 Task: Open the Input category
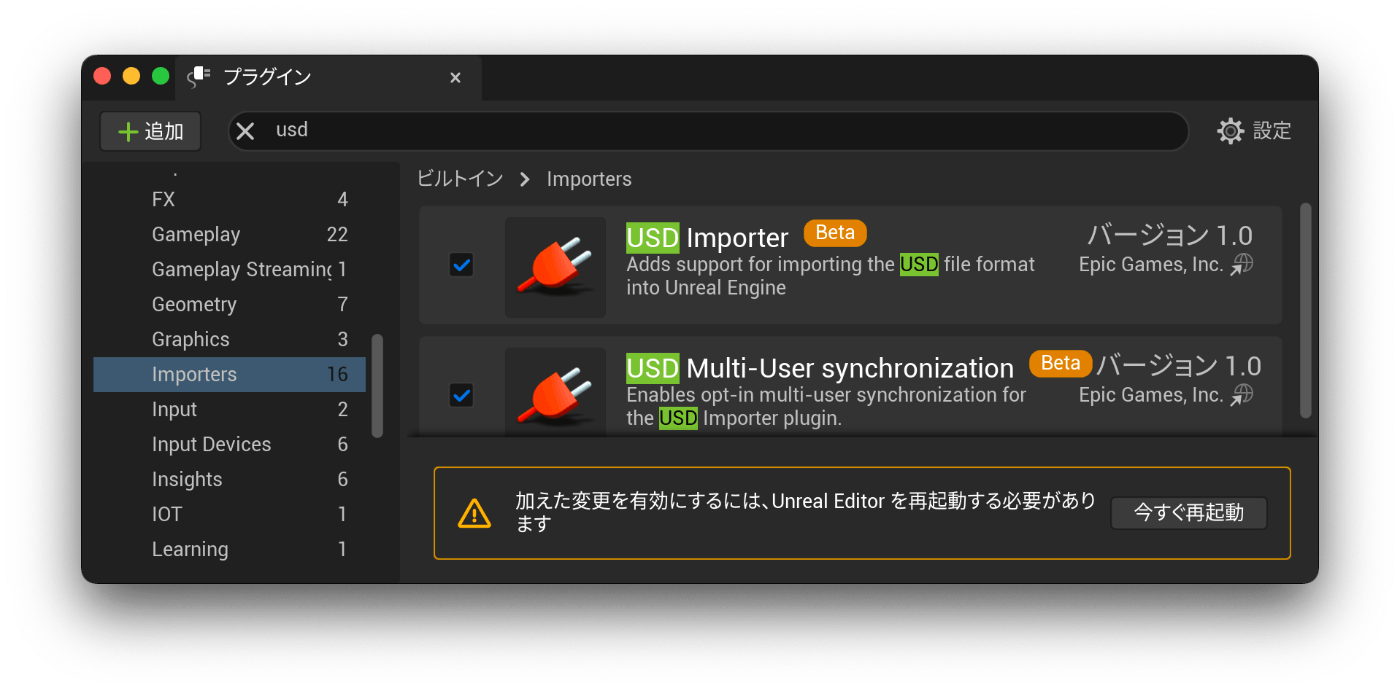(230, 409)
